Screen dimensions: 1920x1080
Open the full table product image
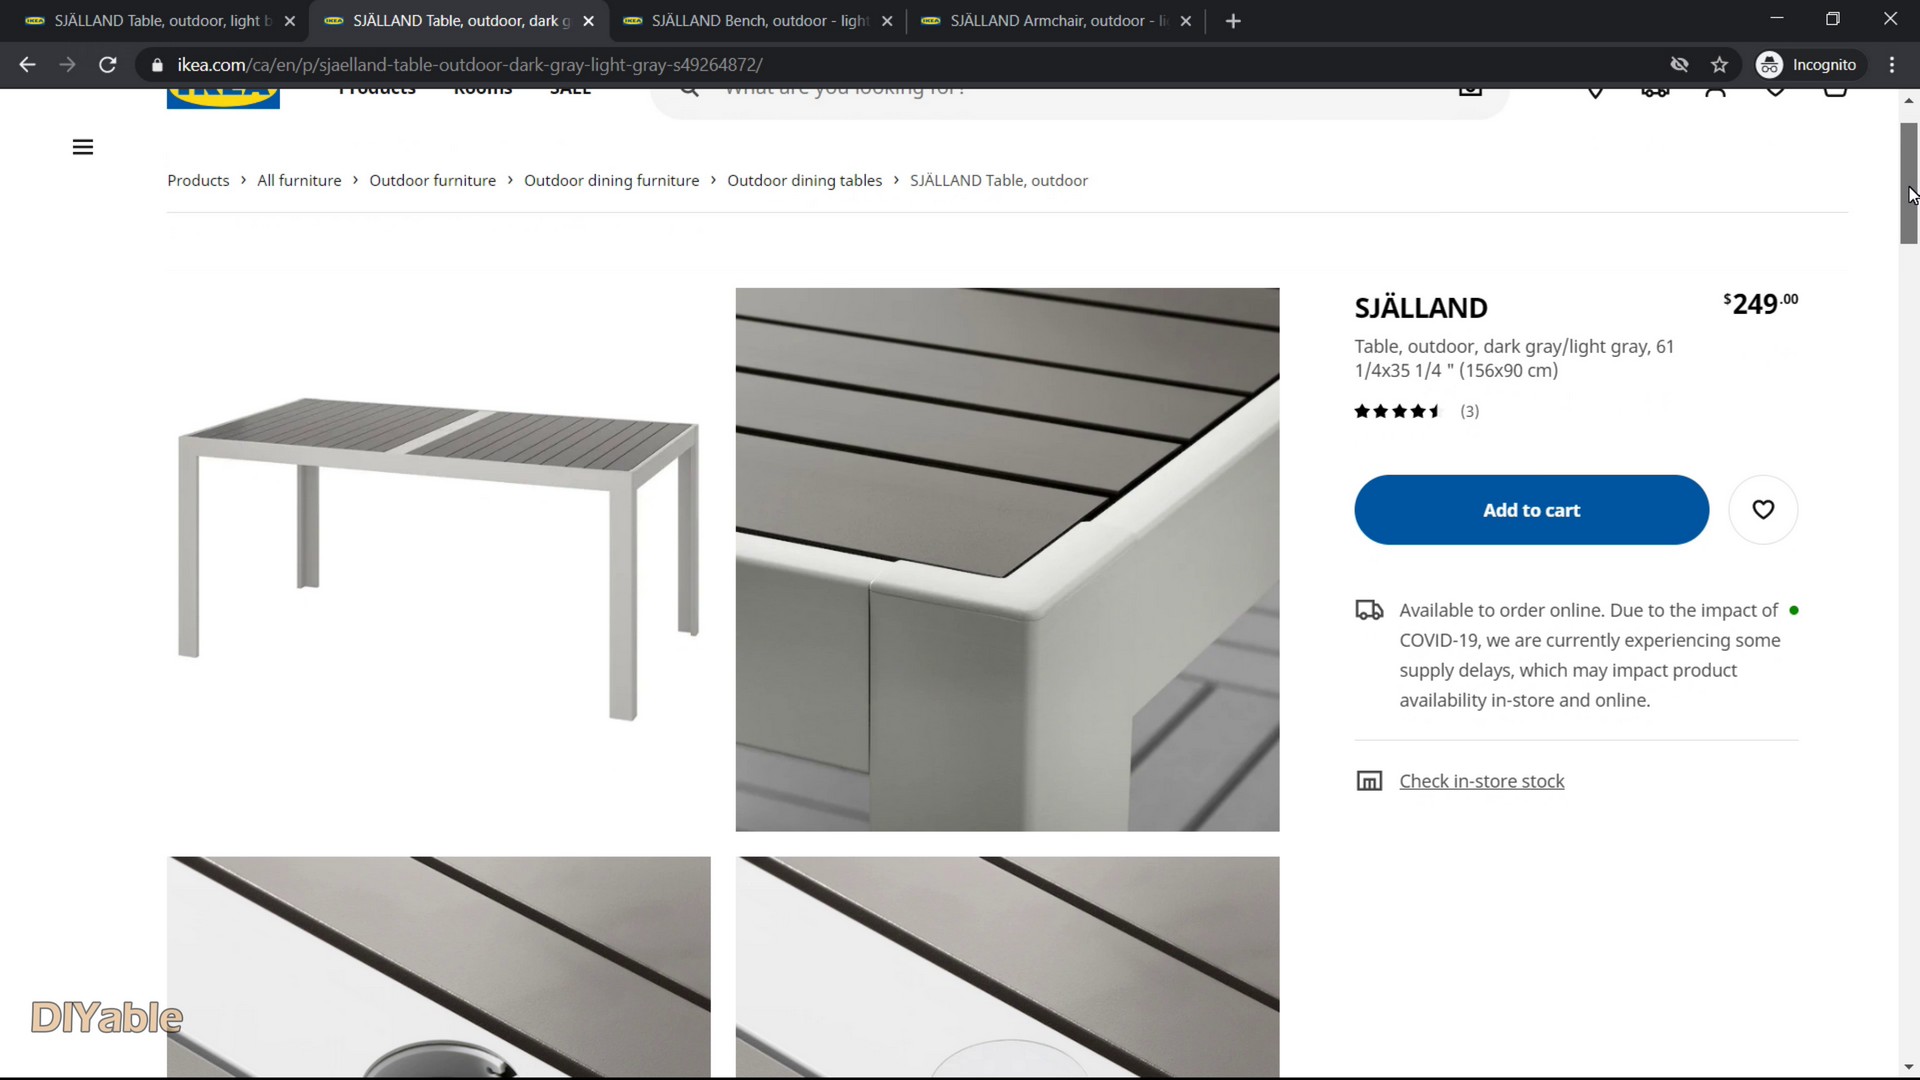(439, 559)
